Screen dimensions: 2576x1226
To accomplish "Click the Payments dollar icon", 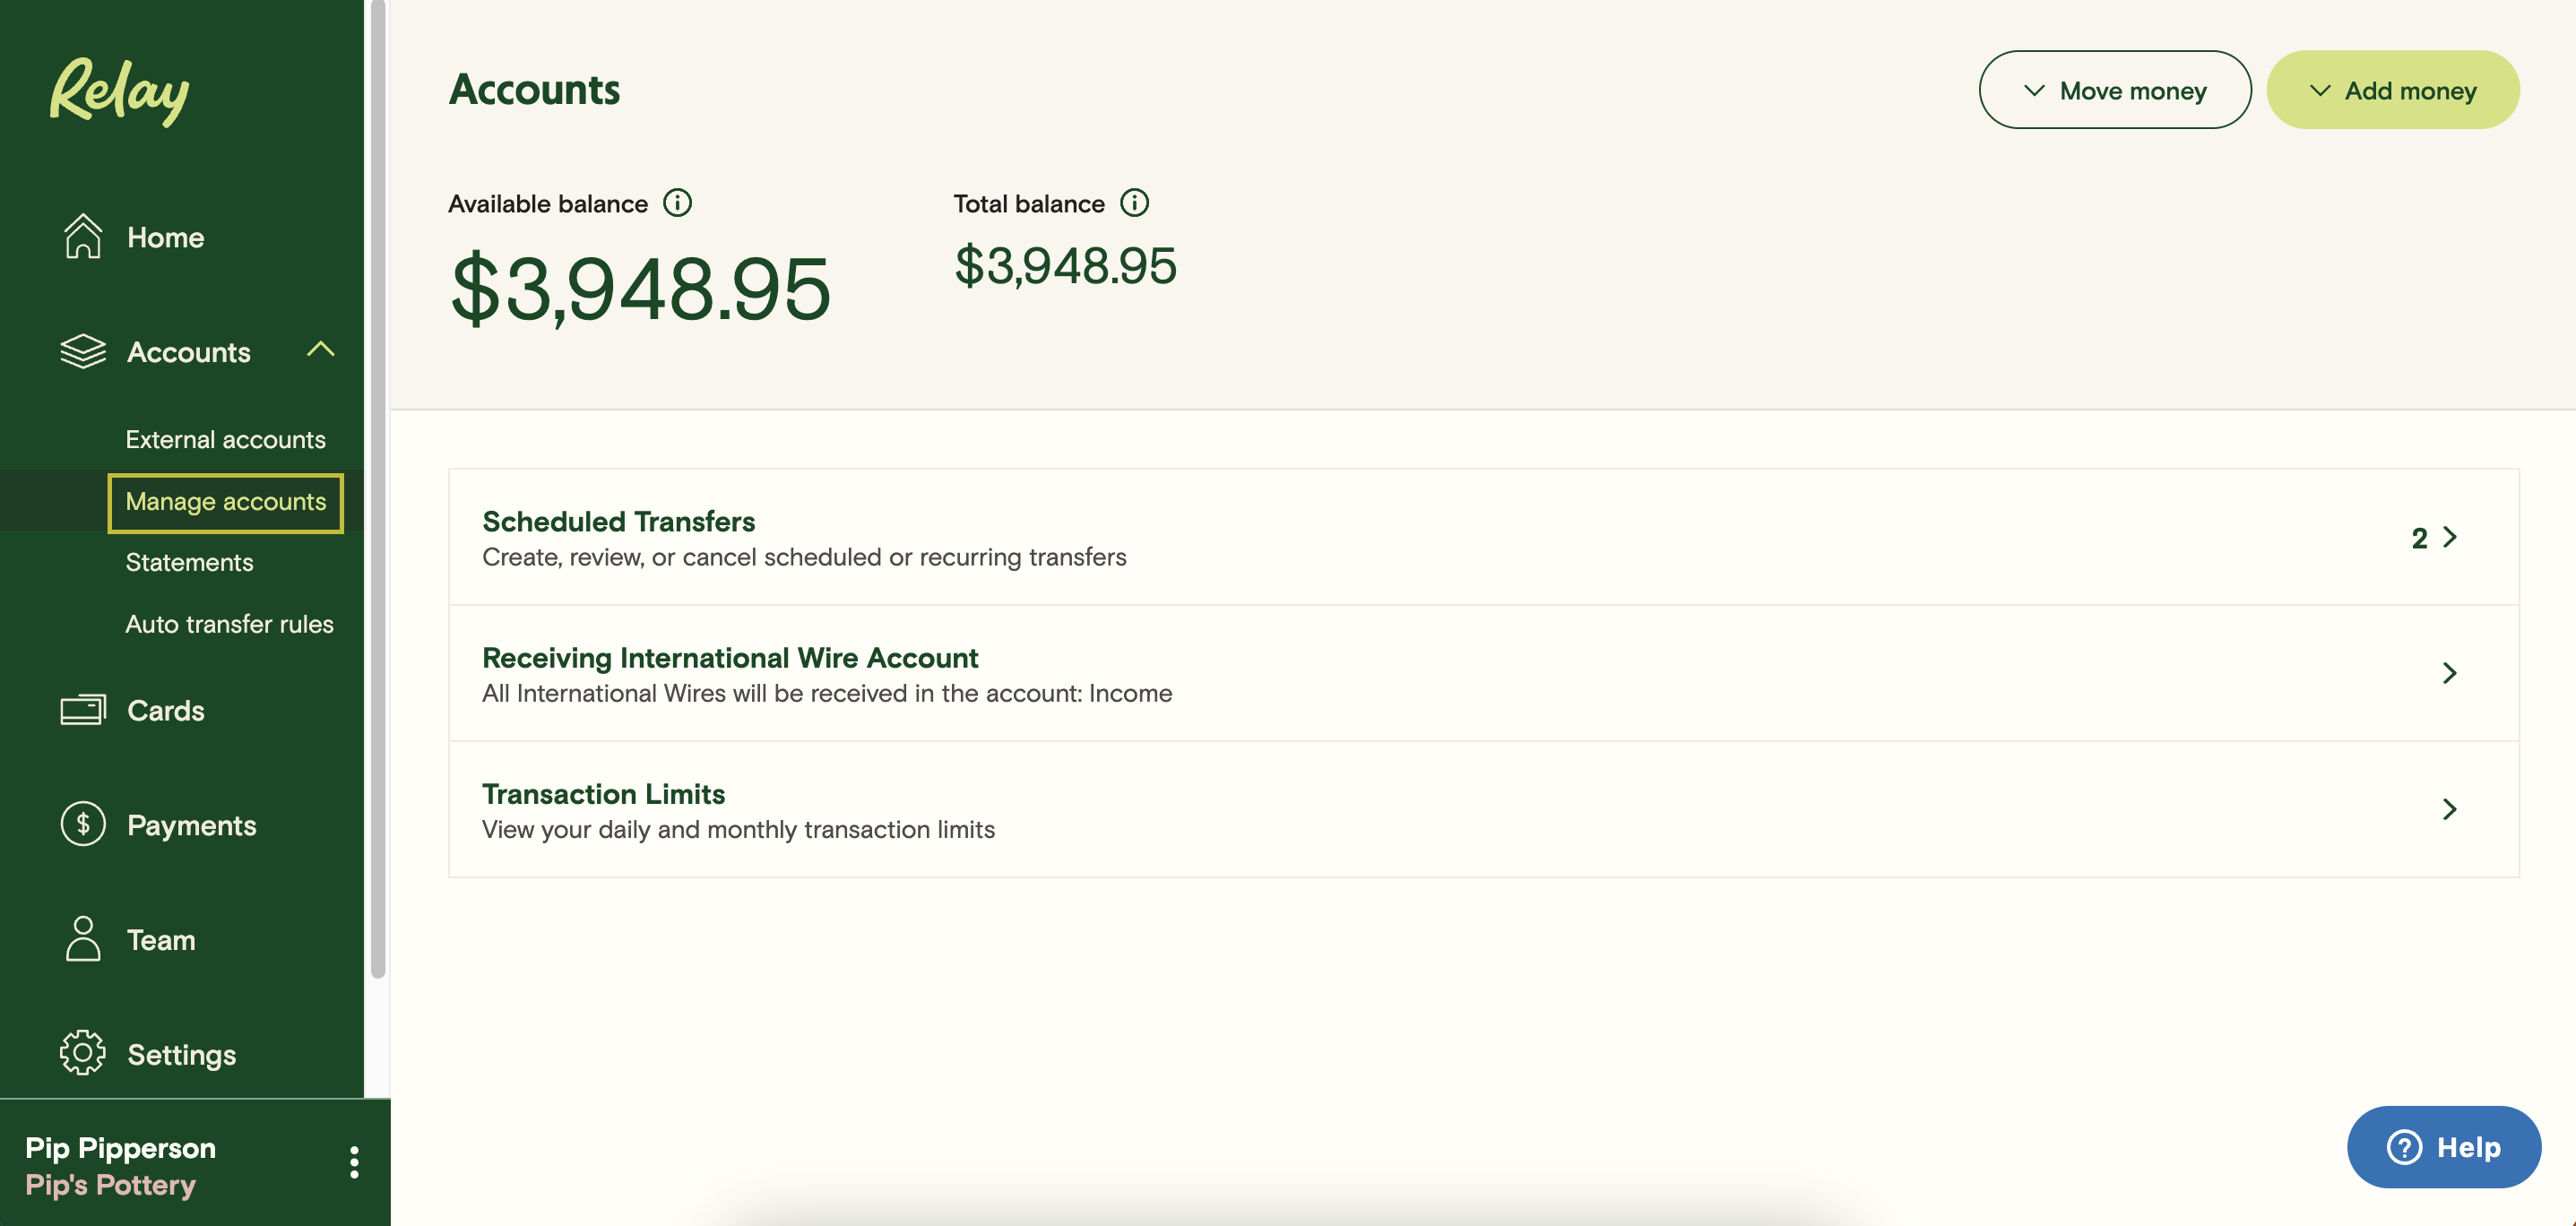I will (x=83, y=825).
